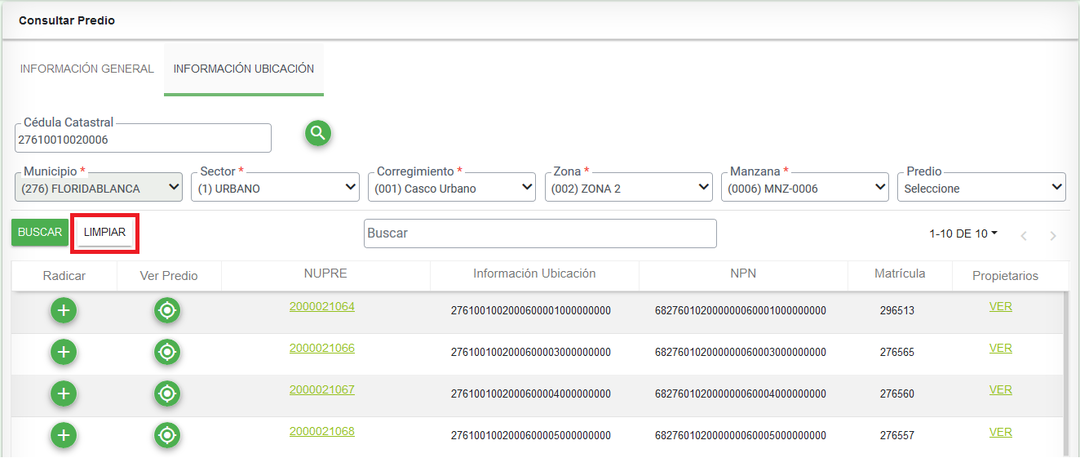This screenshot has width=1080, height=458.
Task: Radicar the row with NUPRE 2000021064
Action: 64,311
